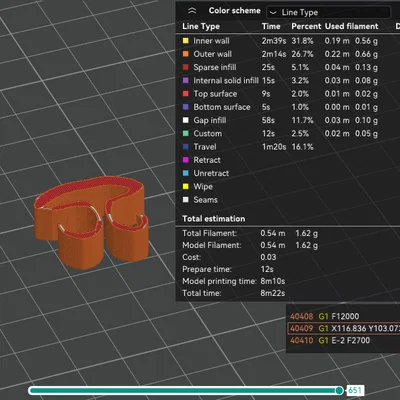Click the Time column header

(271, 26)
